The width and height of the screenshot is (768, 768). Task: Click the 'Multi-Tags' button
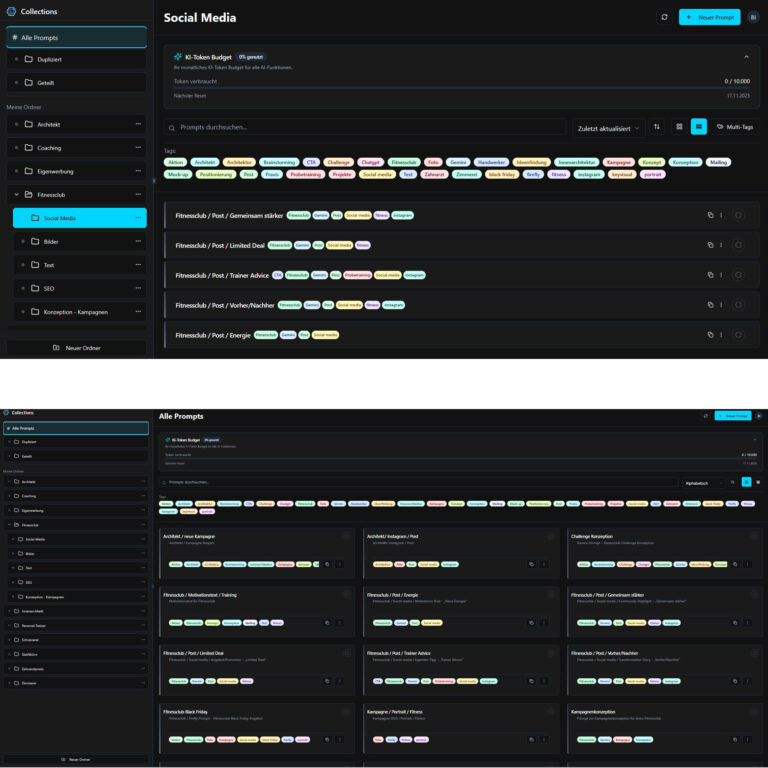(x=735, y=127)
